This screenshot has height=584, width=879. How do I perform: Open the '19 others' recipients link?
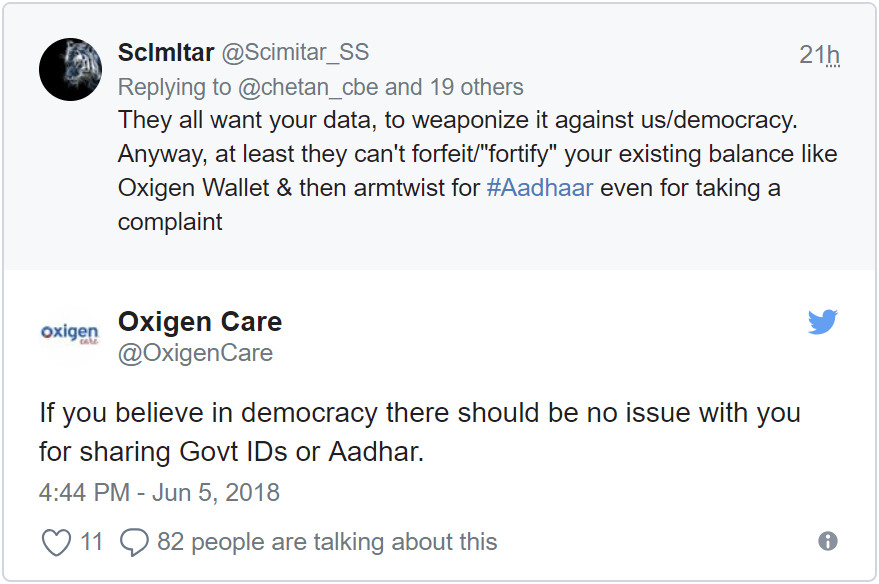click(x=469, y=87)
